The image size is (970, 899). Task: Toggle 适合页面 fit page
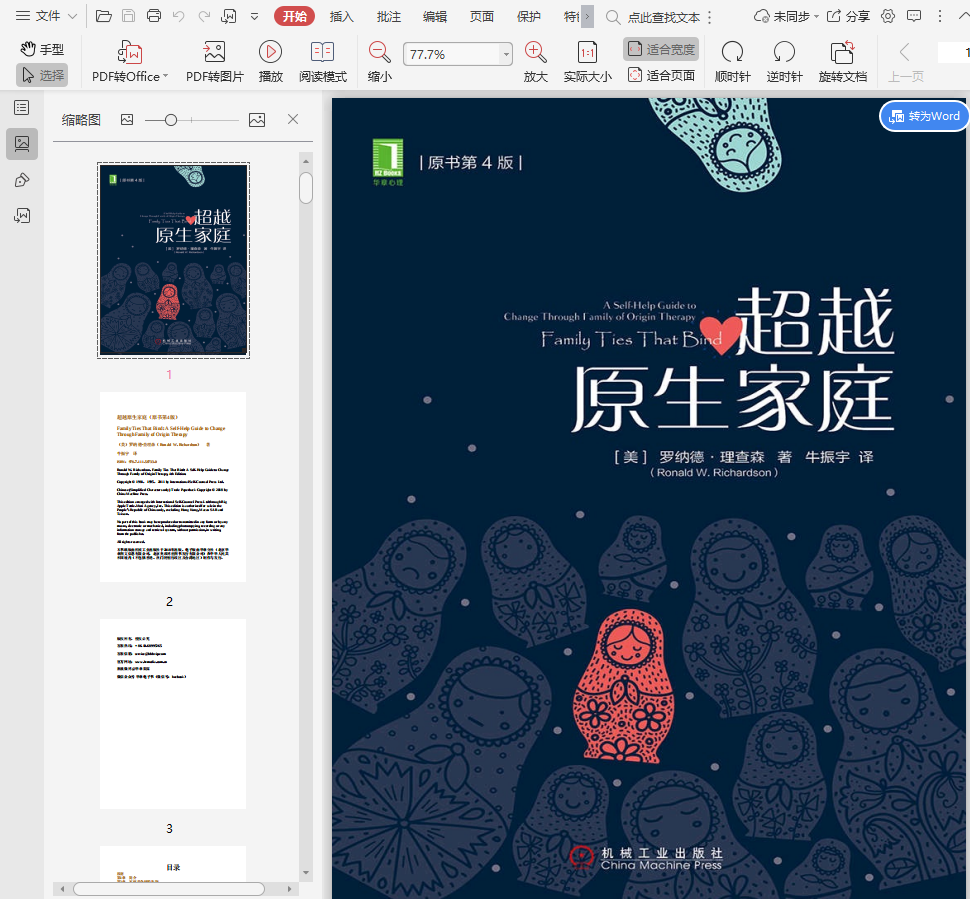661,75
